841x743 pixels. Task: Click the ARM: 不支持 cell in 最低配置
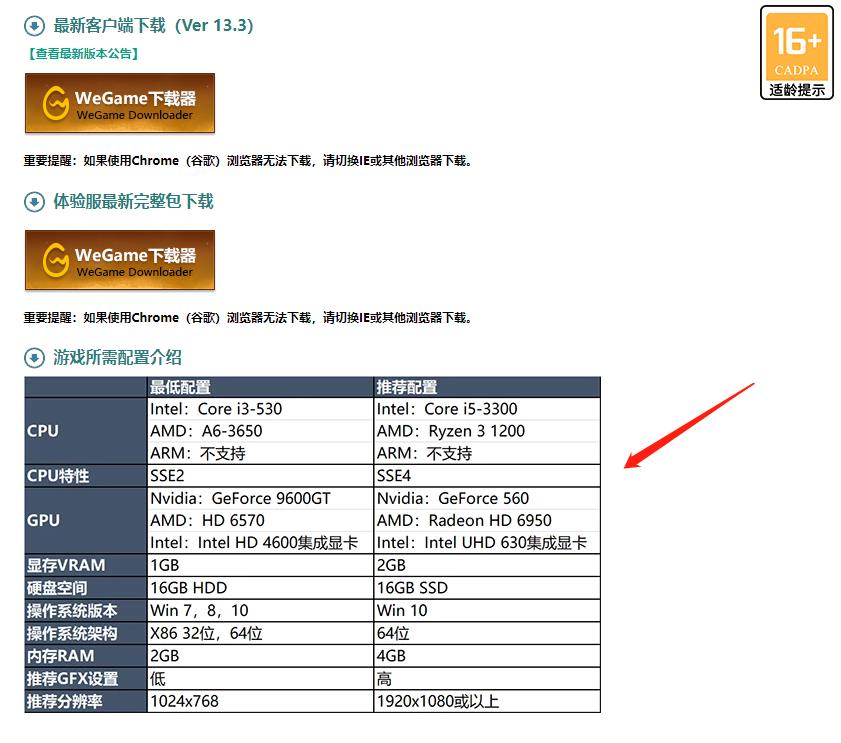pos(260,453)
